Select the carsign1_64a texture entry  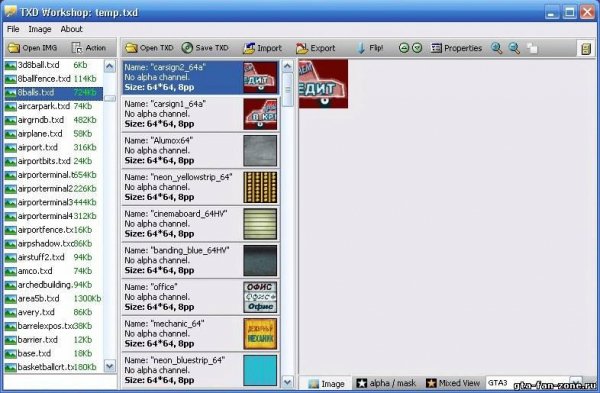point(201,114)
